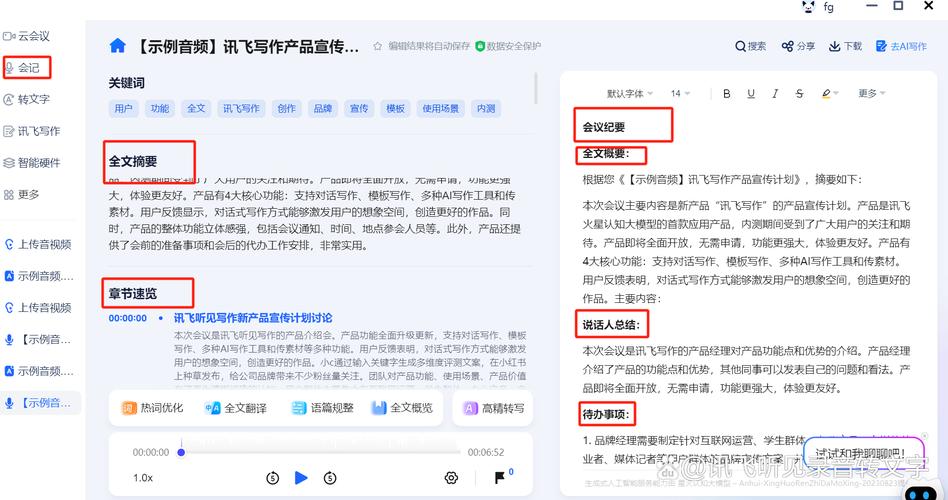The width and height of the screenshot is (948, 500).
Task: Open font size 14 dropdown
Action: click(680, 94)
